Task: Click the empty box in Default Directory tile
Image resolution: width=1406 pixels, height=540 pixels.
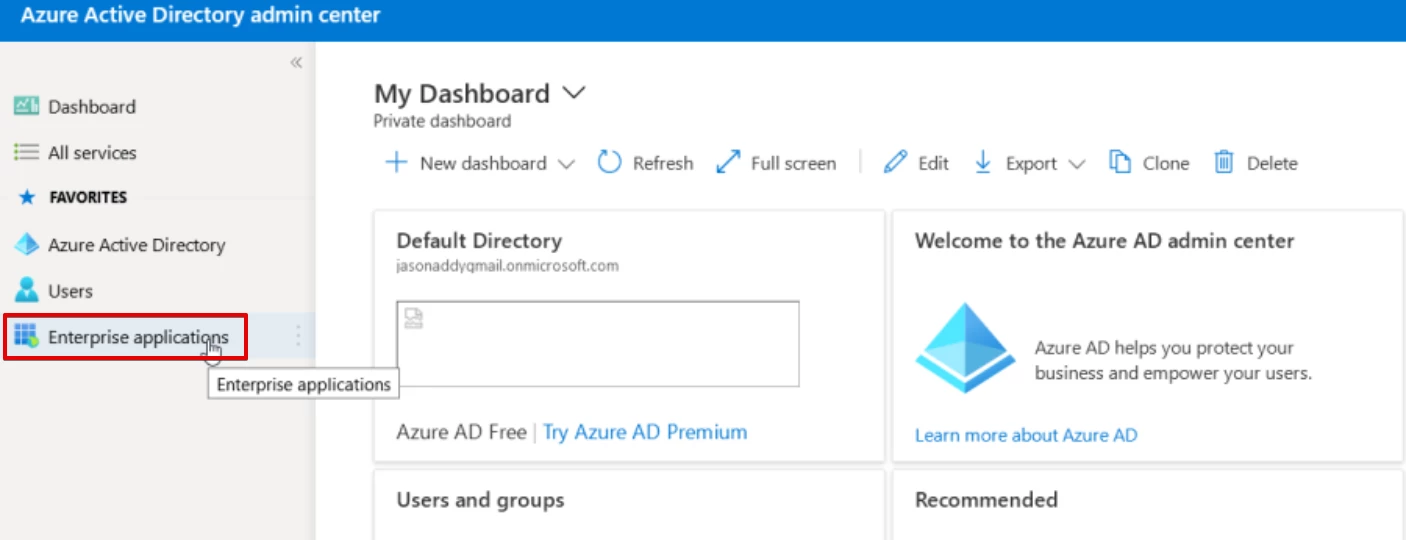Action: click(x=598, y=344)
